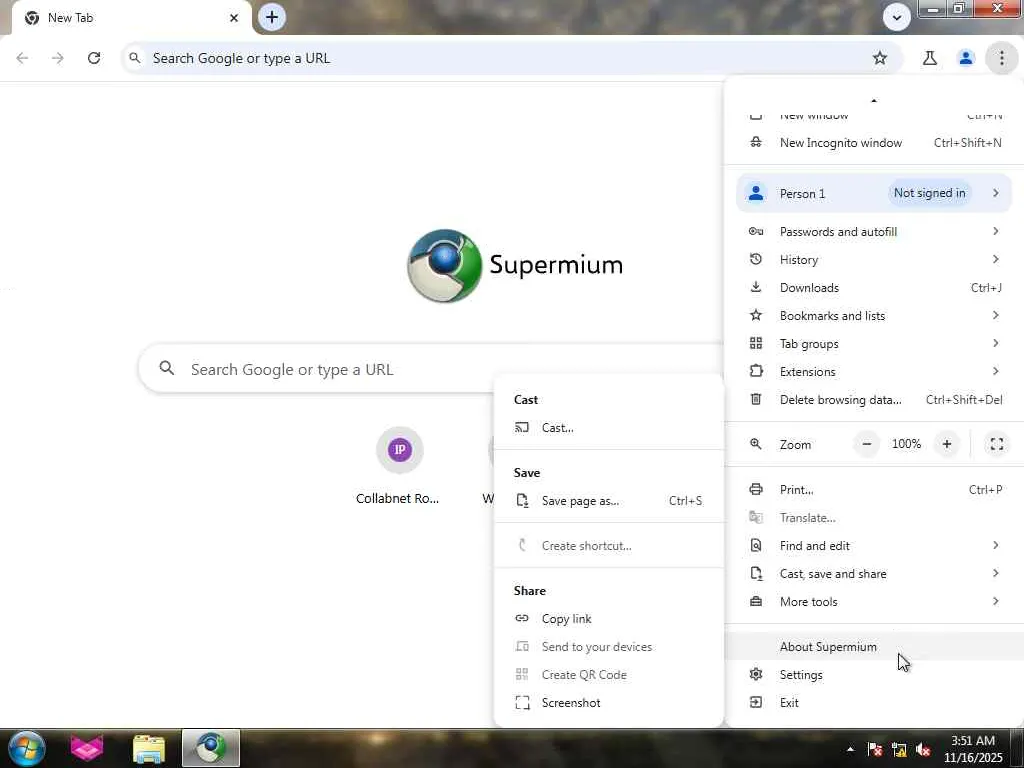
Task: Expand Passwords and autofill submenu
Action: [874, 231]
